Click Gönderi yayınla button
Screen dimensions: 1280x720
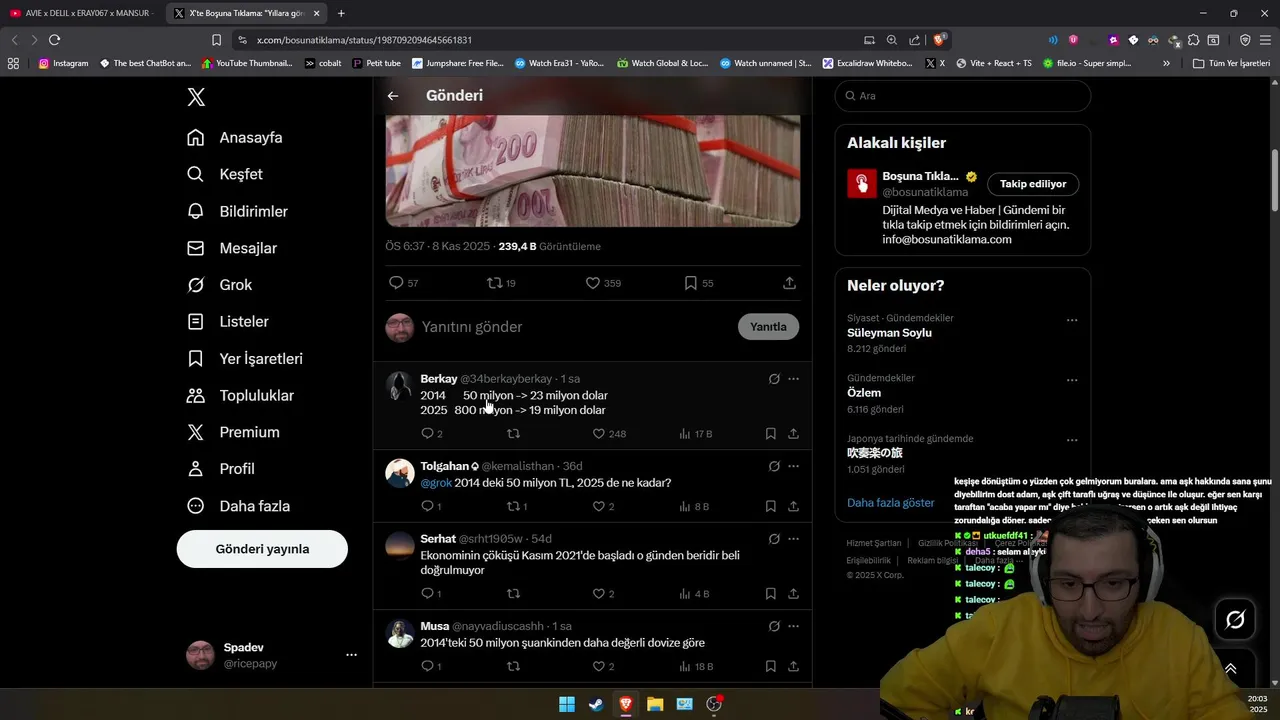pos(262,549)
